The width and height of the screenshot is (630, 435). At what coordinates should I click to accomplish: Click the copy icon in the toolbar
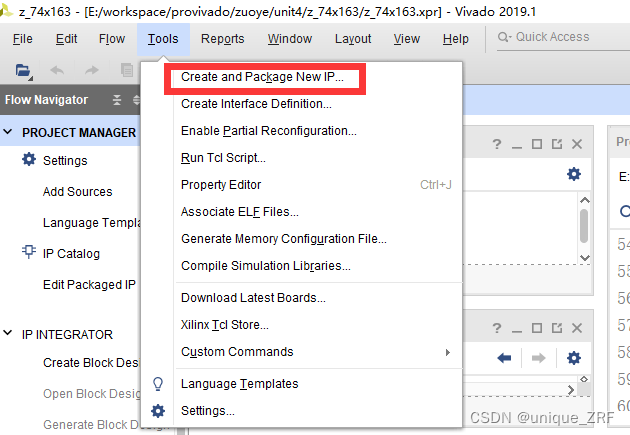pos(127,70)
